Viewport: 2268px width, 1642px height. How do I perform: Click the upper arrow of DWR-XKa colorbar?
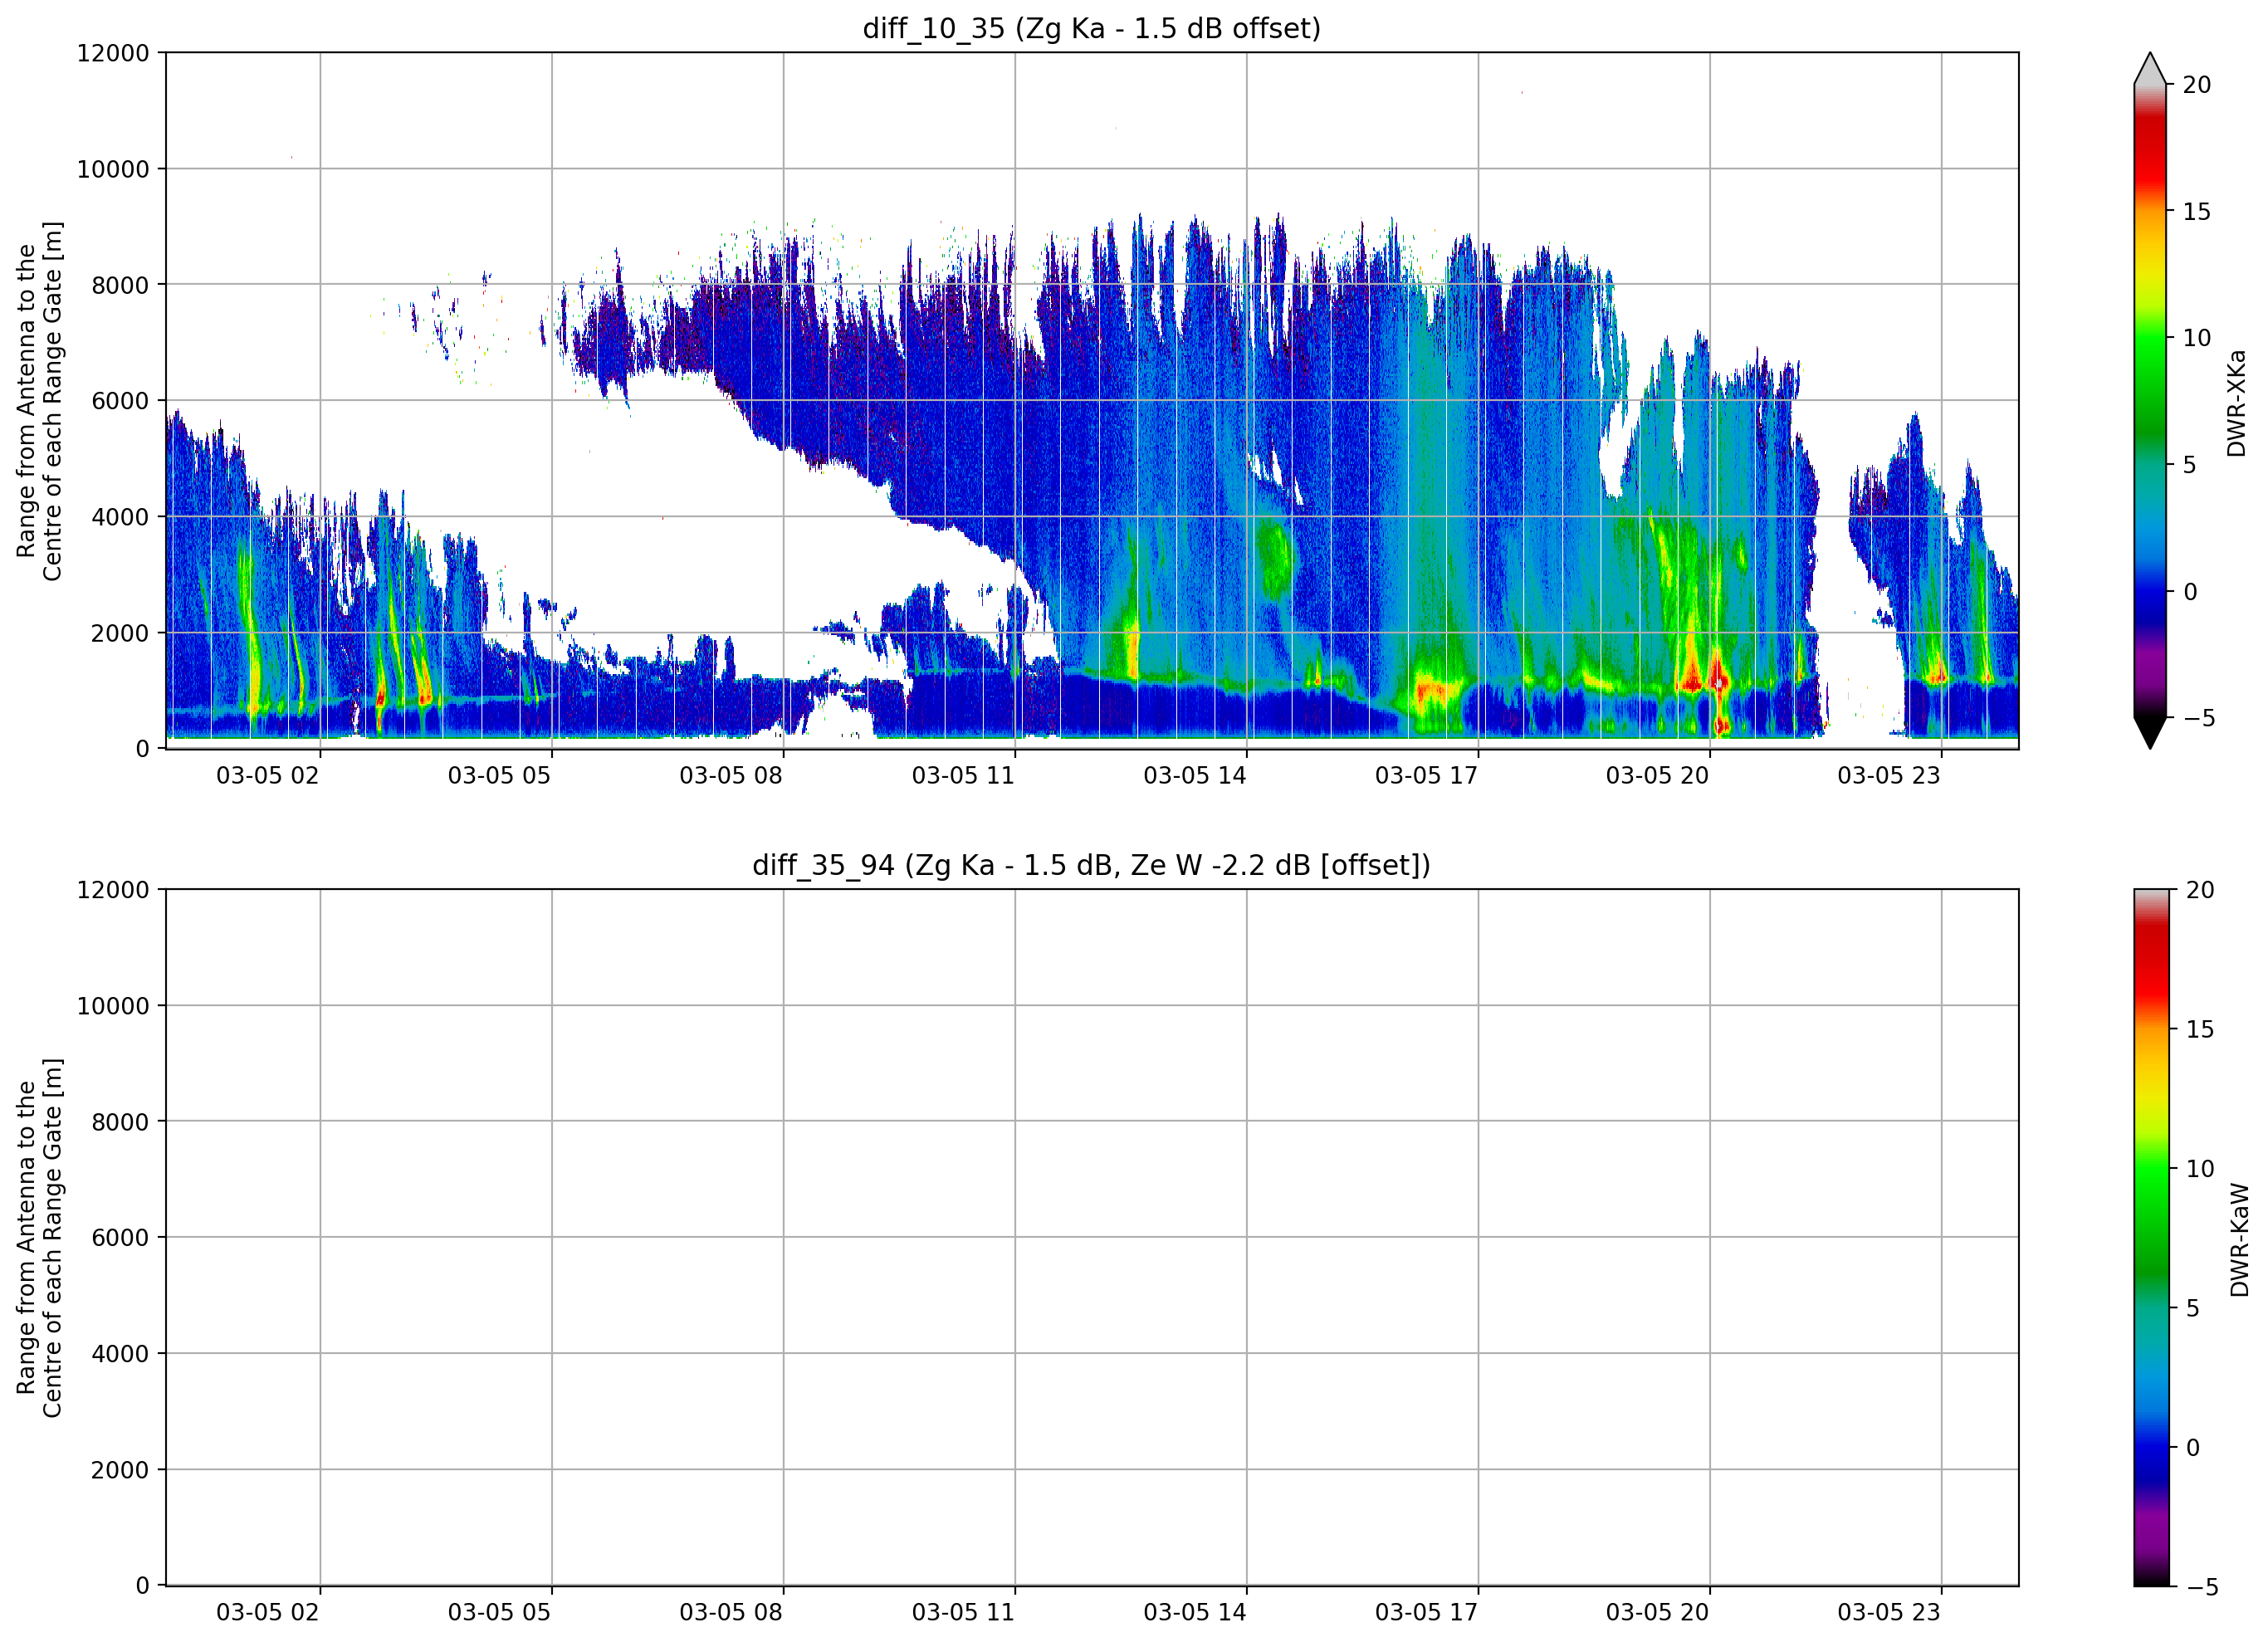pyautogui.click(x=2150, y=68)
